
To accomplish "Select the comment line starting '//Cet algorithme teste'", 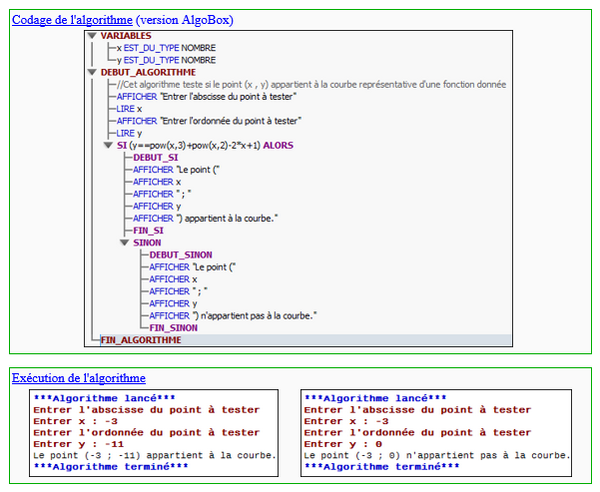I will (x=311, y=85).
